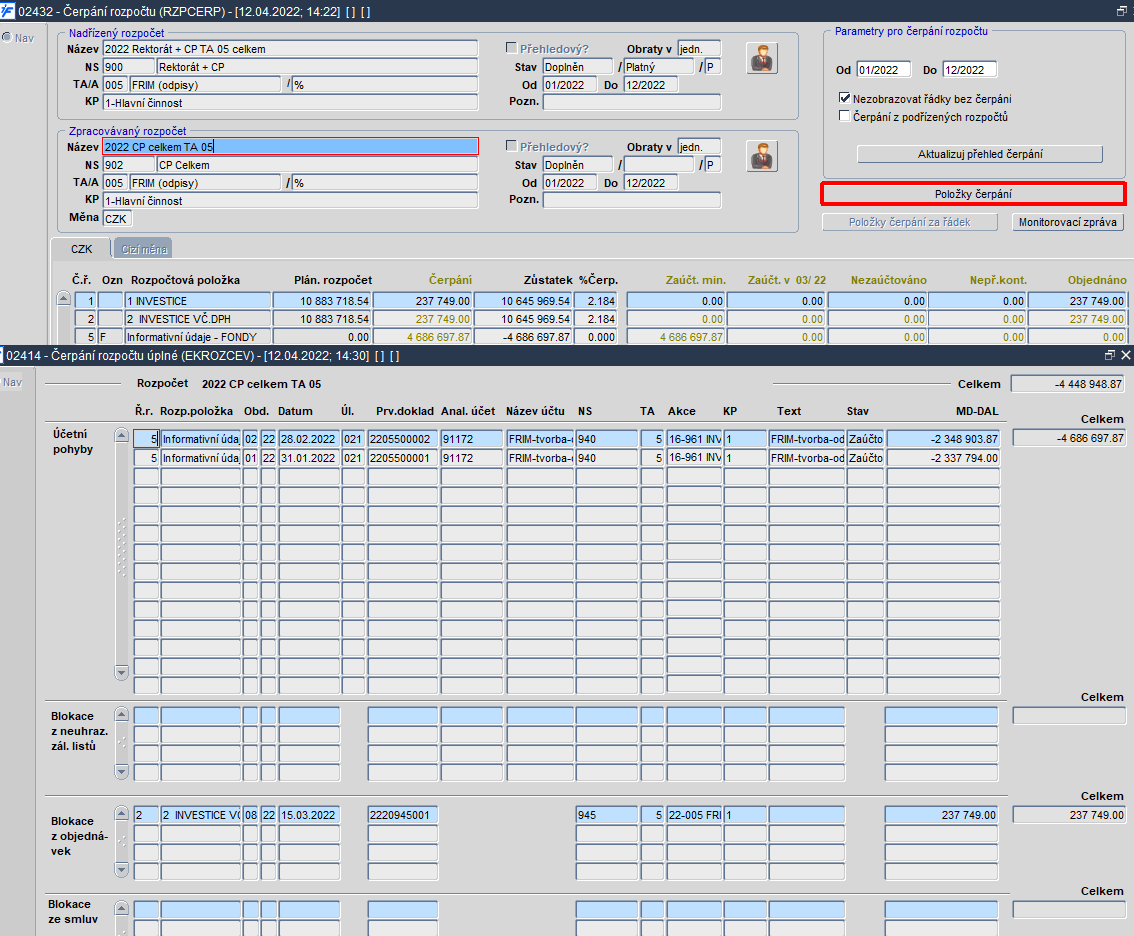Click Aktualizuj přehled čerpání button
Screen dimensions: 1134x936
(x=980, y=154)
